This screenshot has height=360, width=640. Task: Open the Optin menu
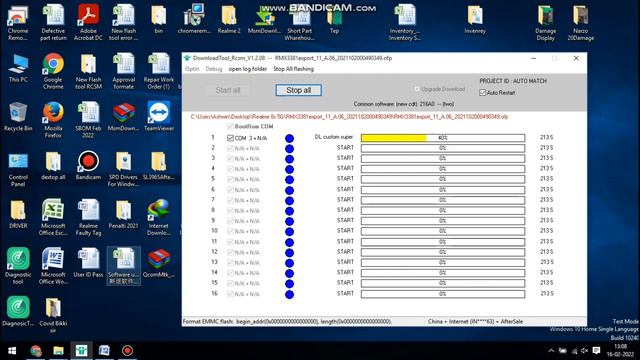pos(192,69)
